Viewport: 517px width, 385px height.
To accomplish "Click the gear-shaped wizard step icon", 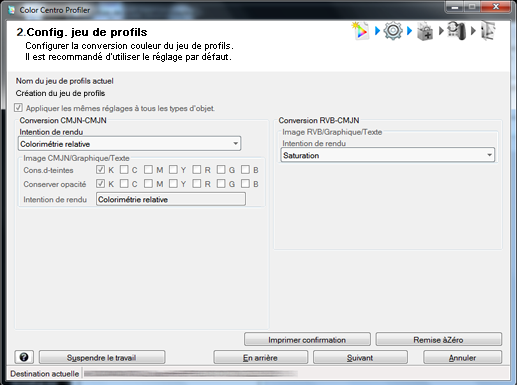I will 393,31.
